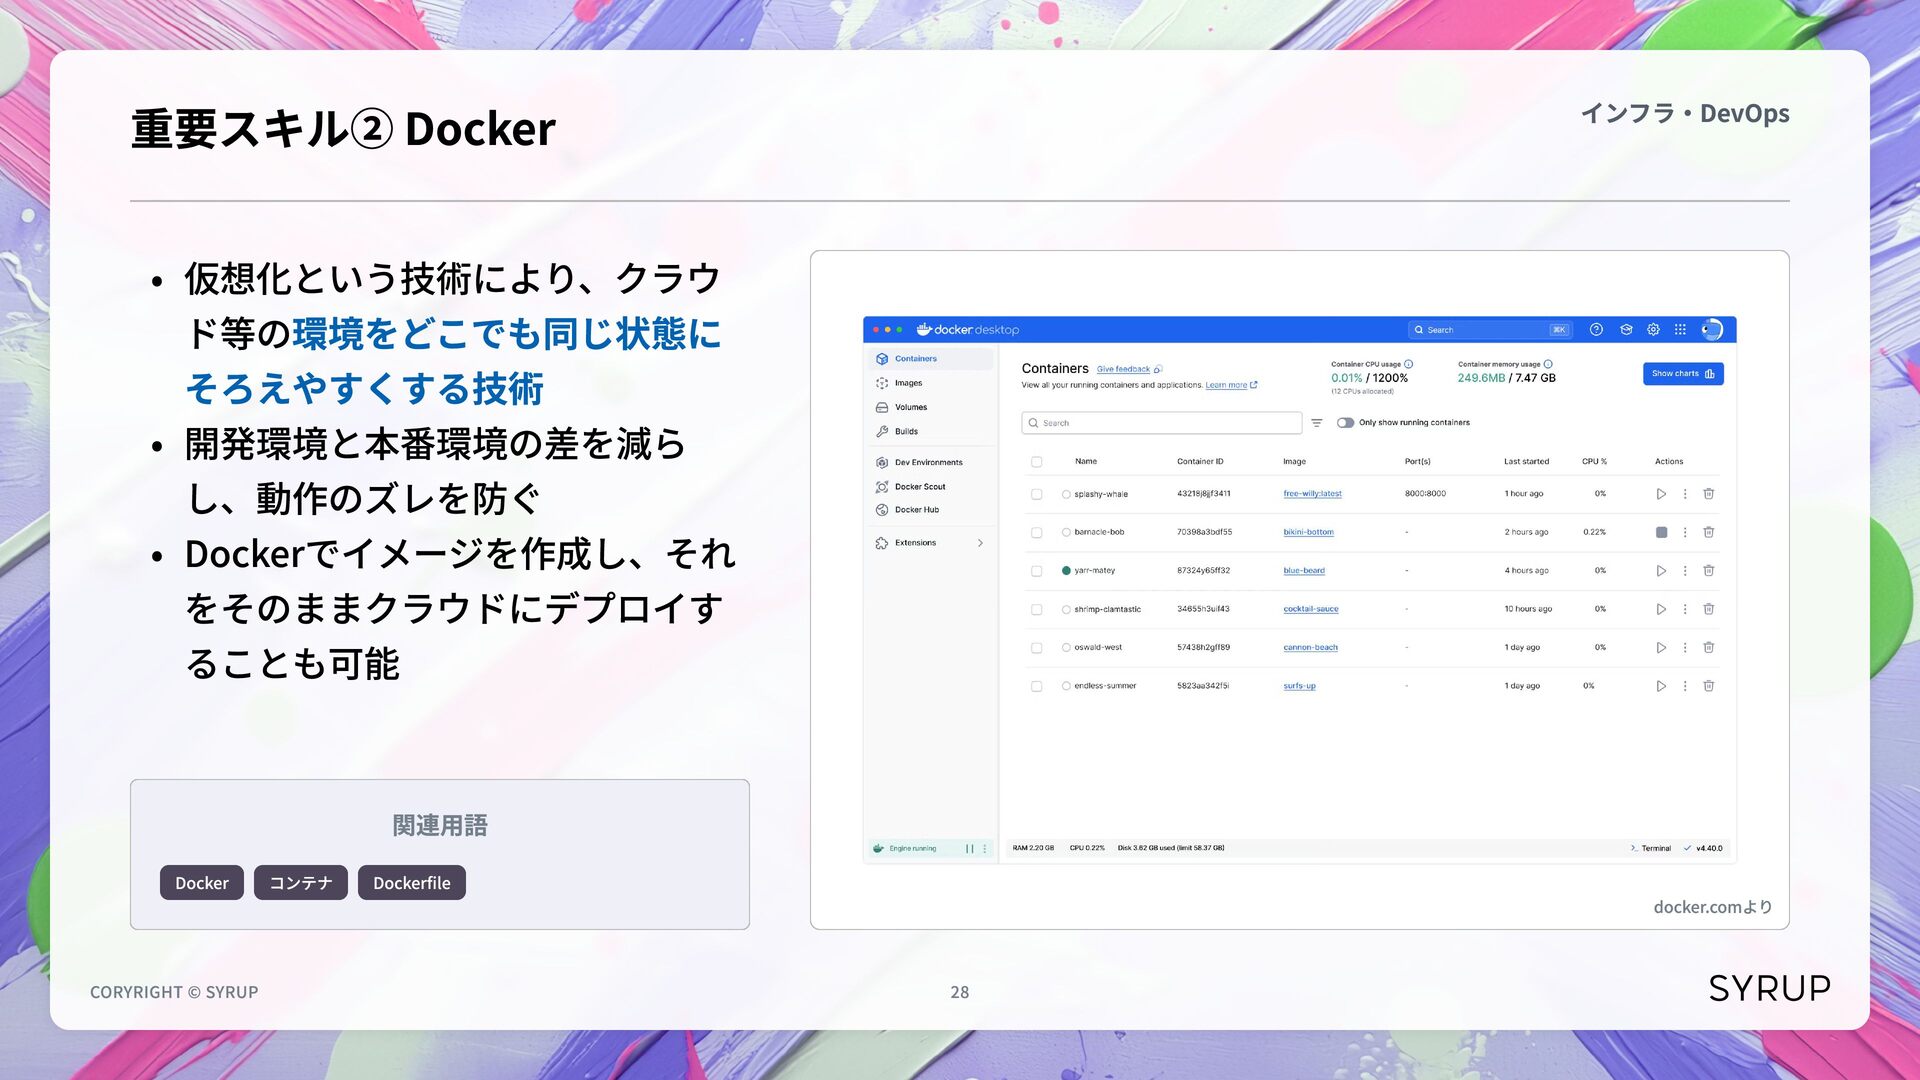
Task: Pause the Docker engine
Action: [x=969, y=849]
